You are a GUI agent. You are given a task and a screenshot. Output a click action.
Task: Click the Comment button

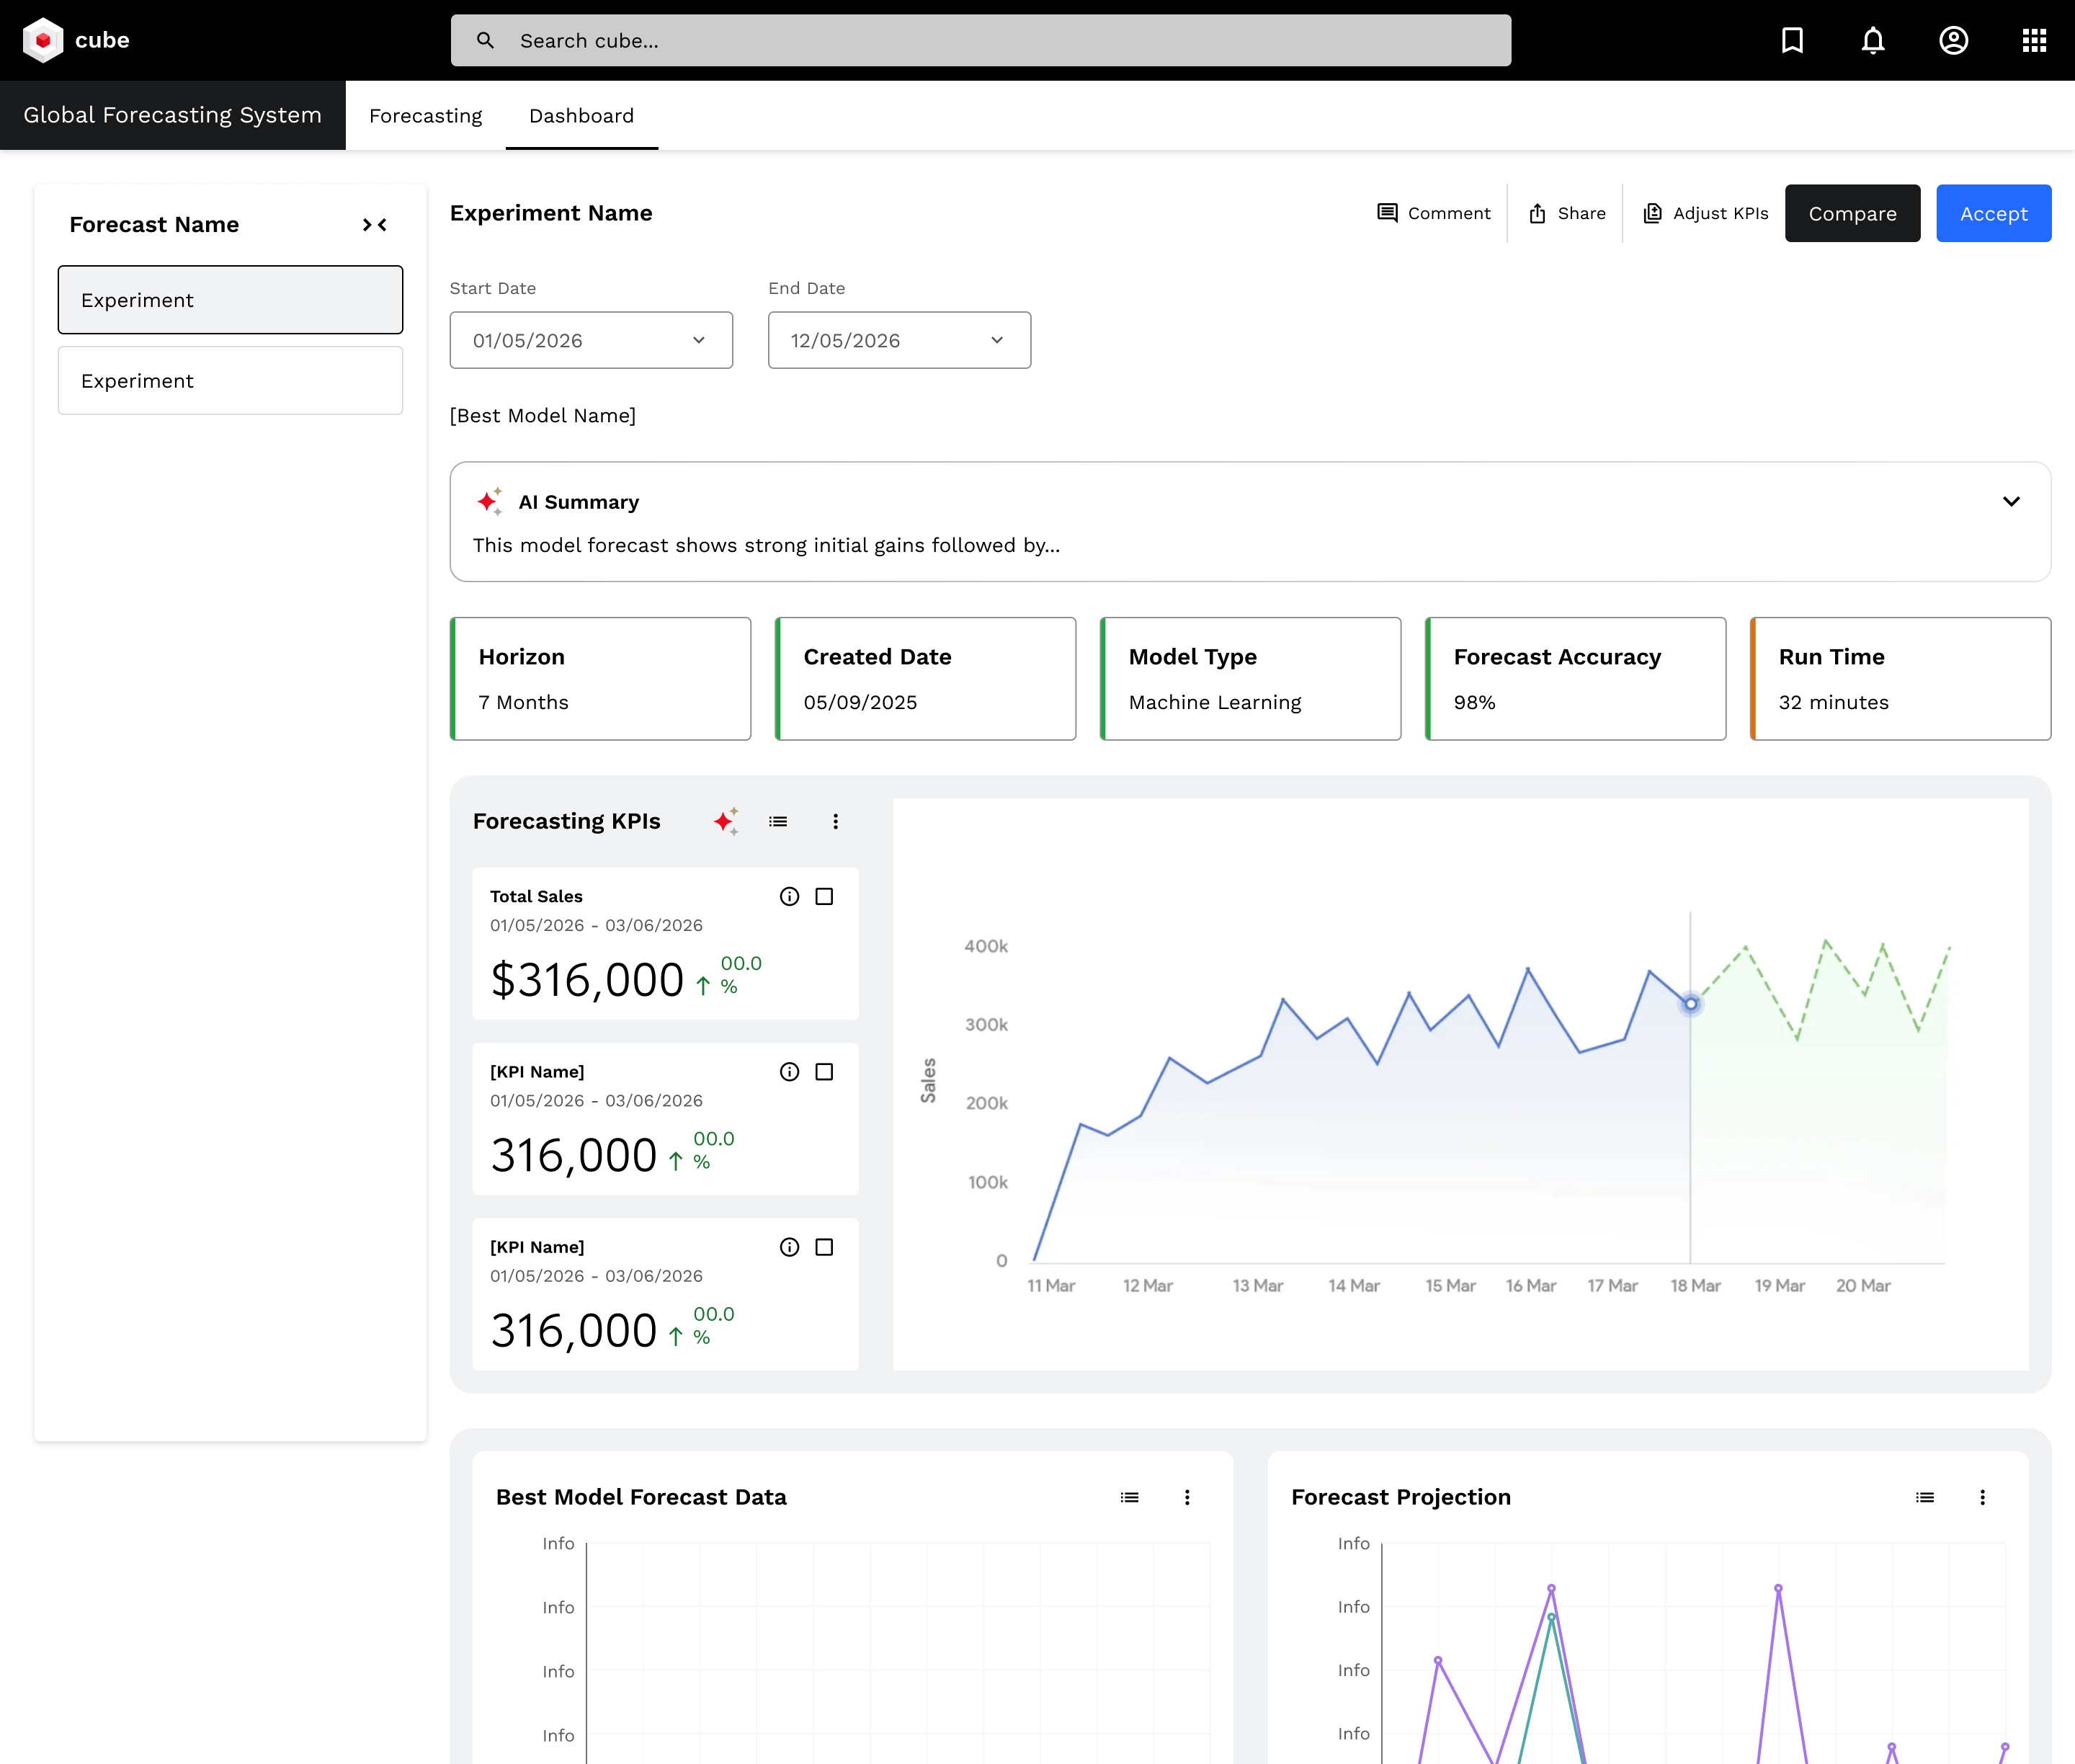(1433, 213)
